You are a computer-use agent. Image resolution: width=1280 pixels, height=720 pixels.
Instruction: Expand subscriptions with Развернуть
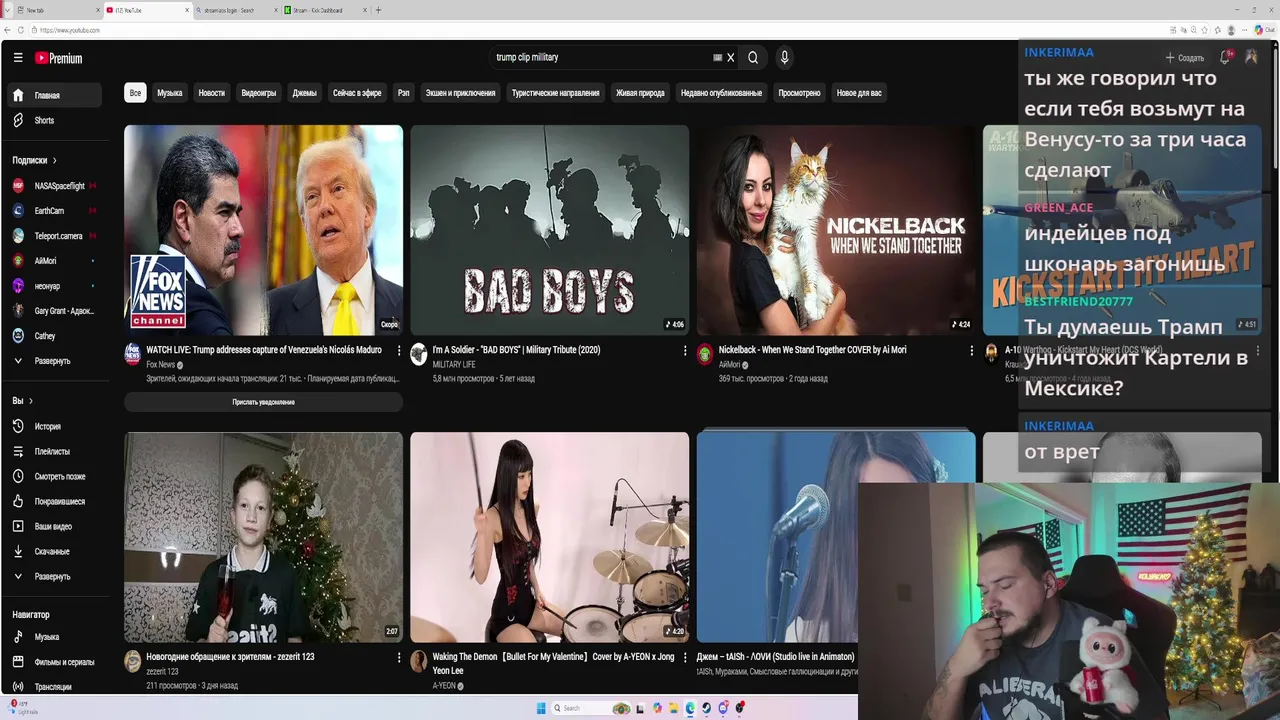click(x=52, y=361)
